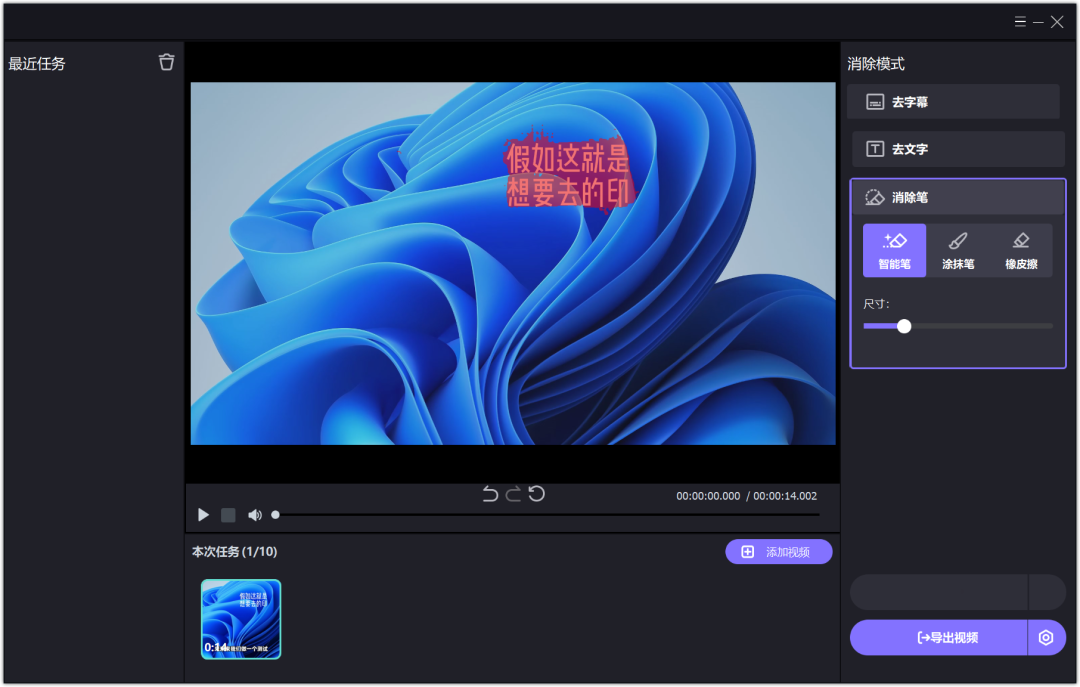Click the 消除模式 panel heading
Screen dimensions: 1080x687
[875, 64]
